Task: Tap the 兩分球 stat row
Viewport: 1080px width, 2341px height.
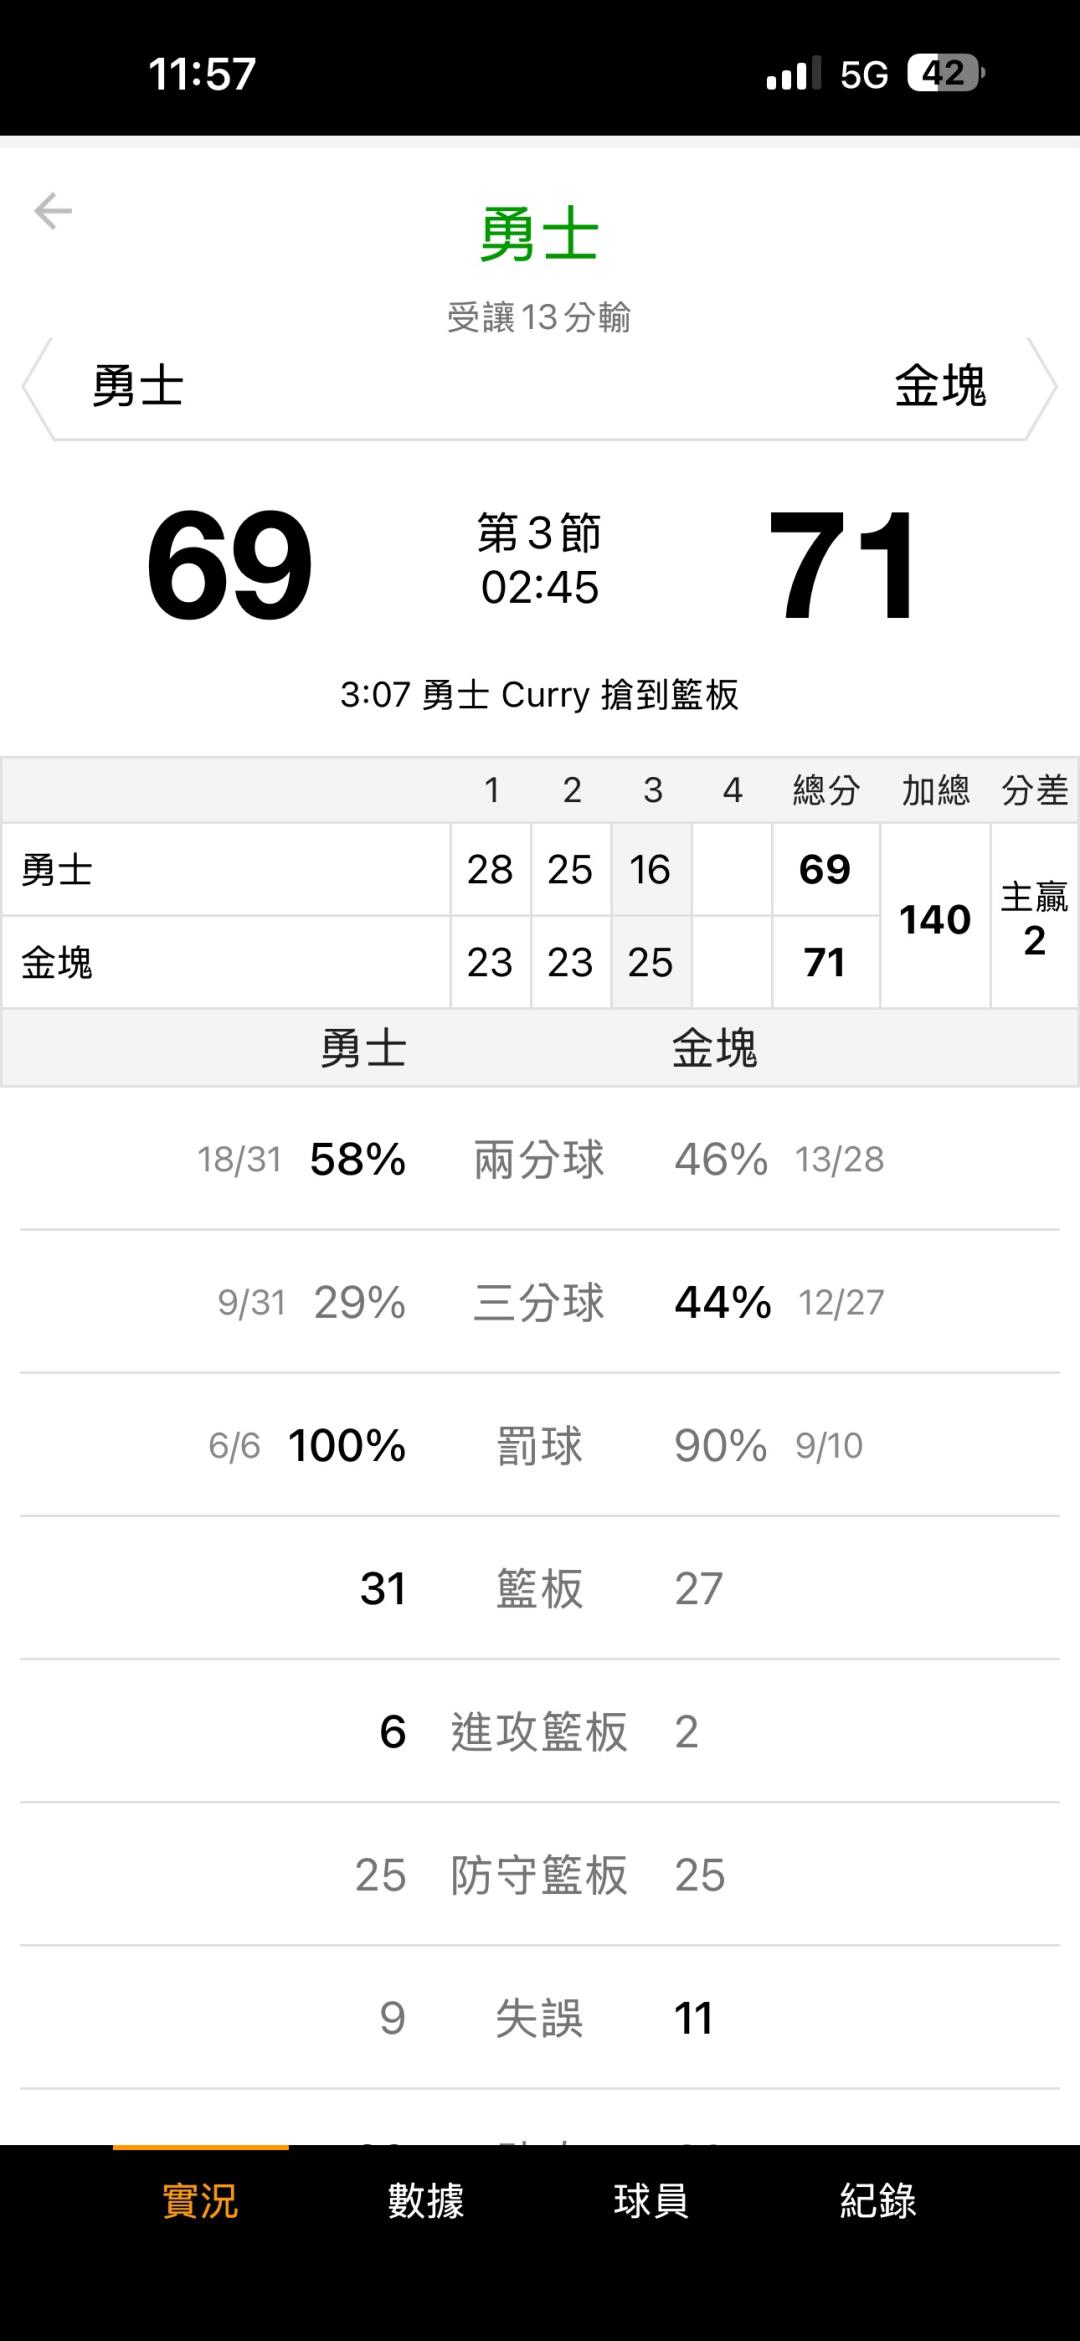Action: coord(539,1160)
